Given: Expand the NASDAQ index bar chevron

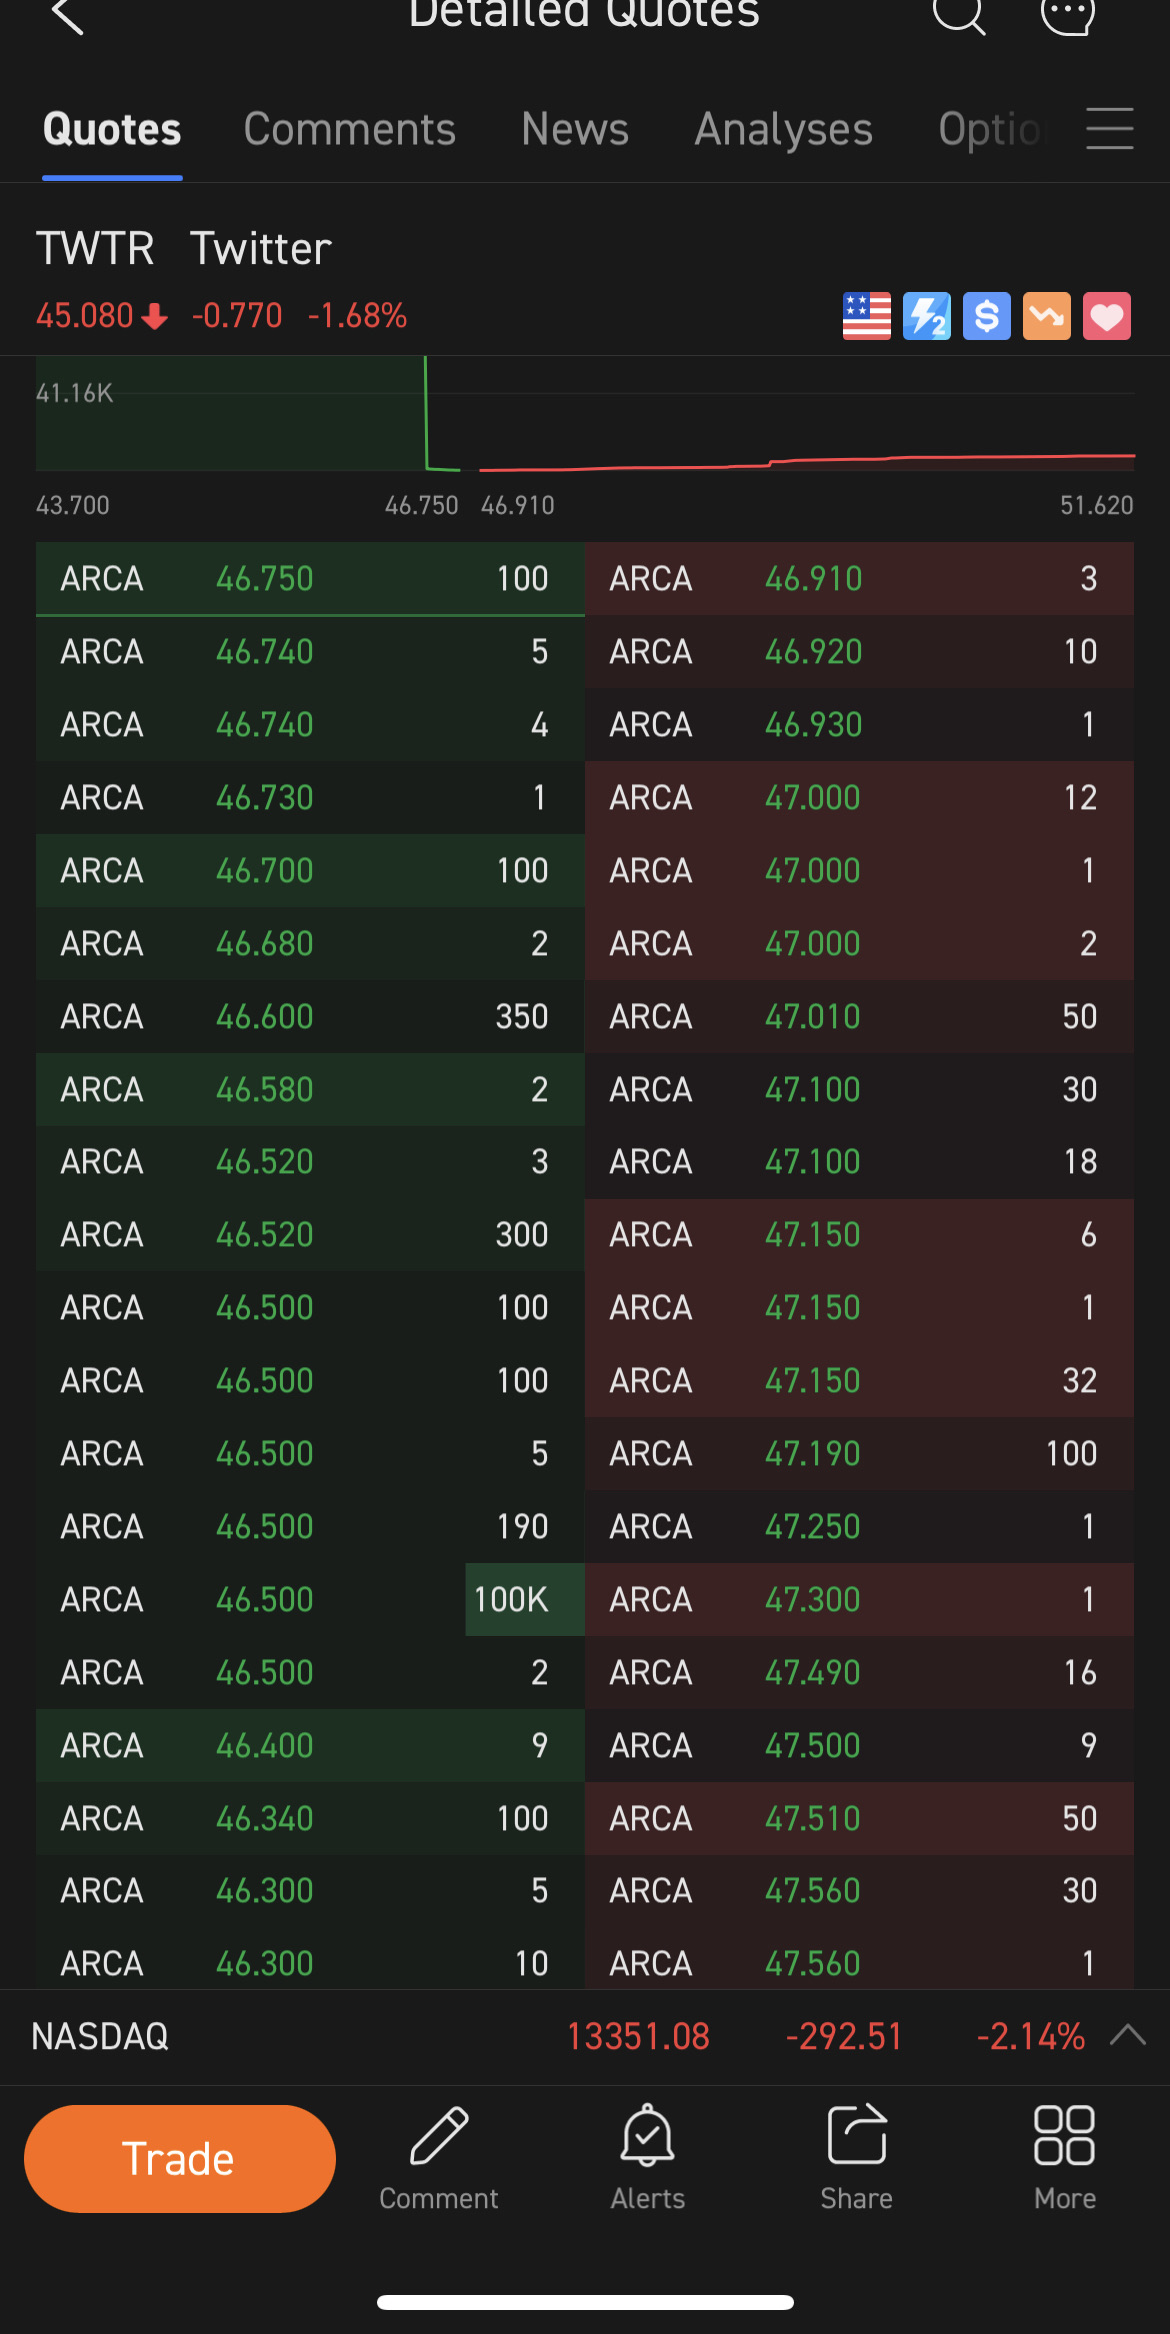Looking at the screenshot, I should 1128,2035.
